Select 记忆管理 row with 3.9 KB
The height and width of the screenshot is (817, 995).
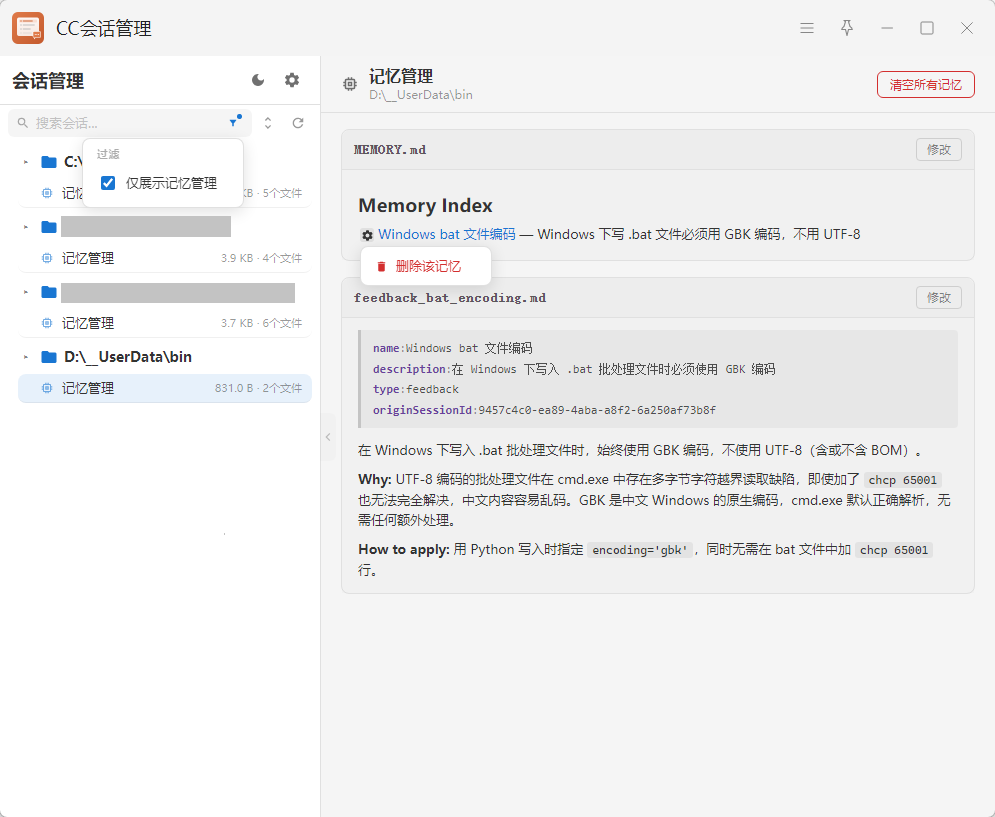pyautogui.click(x=165, y=258)
